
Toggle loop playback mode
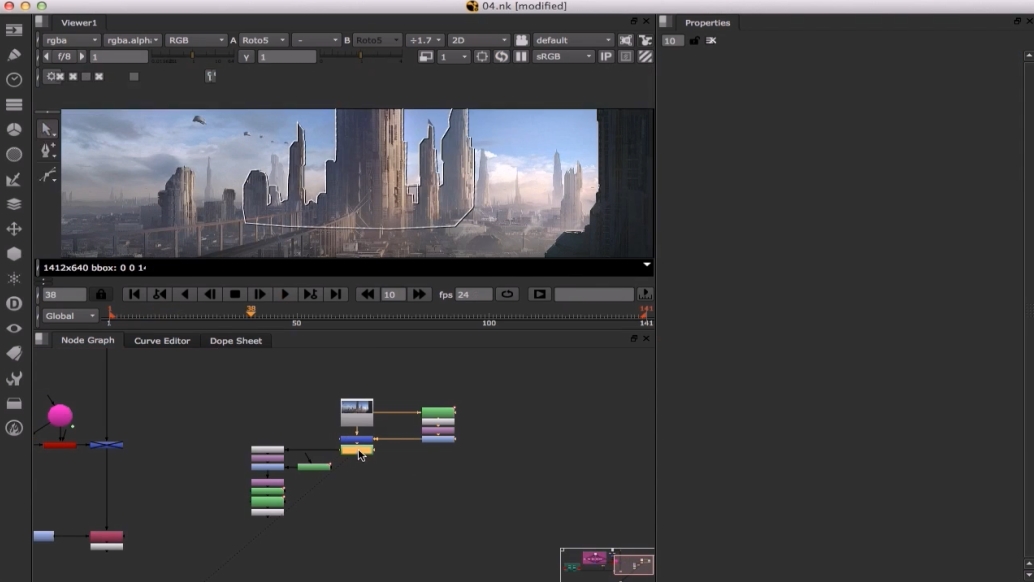click(507, 295)
